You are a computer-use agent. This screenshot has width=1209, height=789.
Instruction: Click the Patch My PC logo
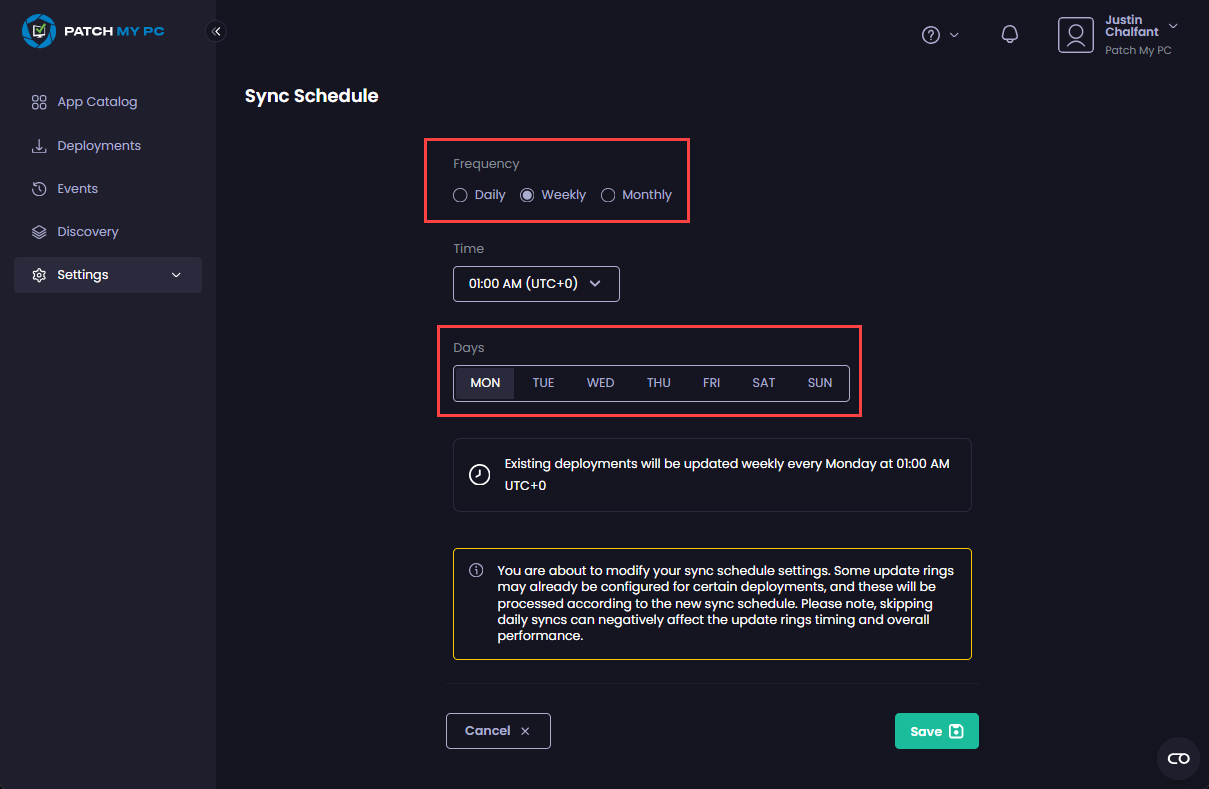coord(93,31)
